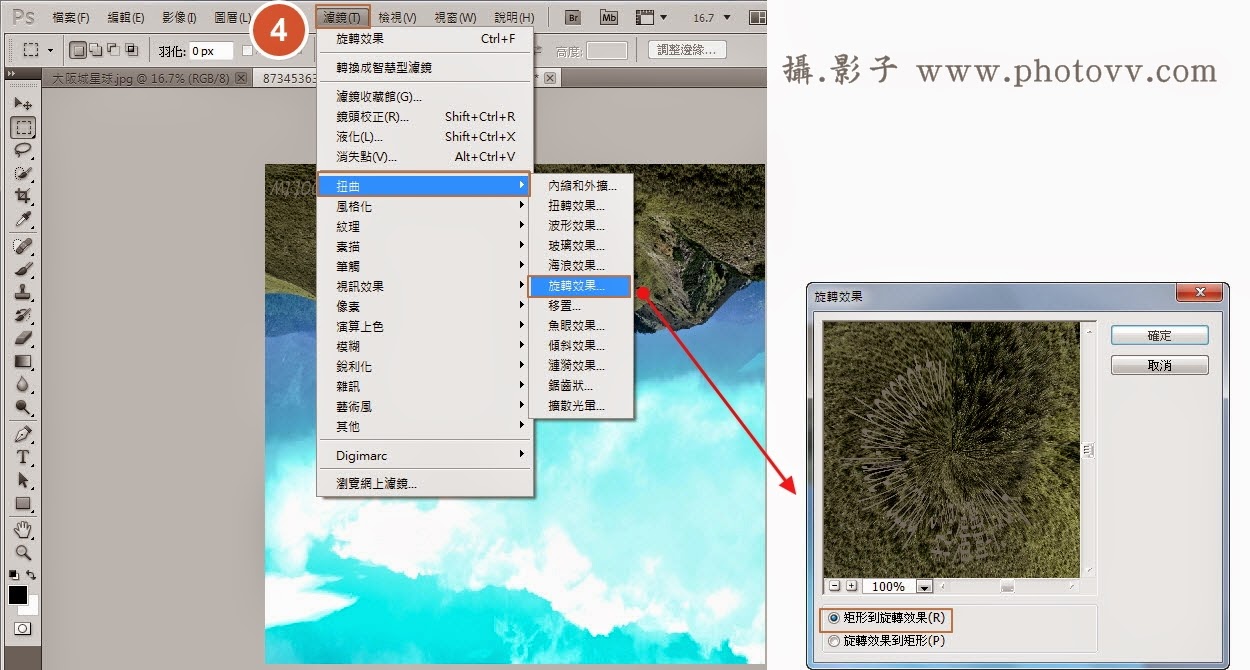The image size is (1250, 670).
Task: Select the Dodge tool
Action: click(x=23, y=407)
